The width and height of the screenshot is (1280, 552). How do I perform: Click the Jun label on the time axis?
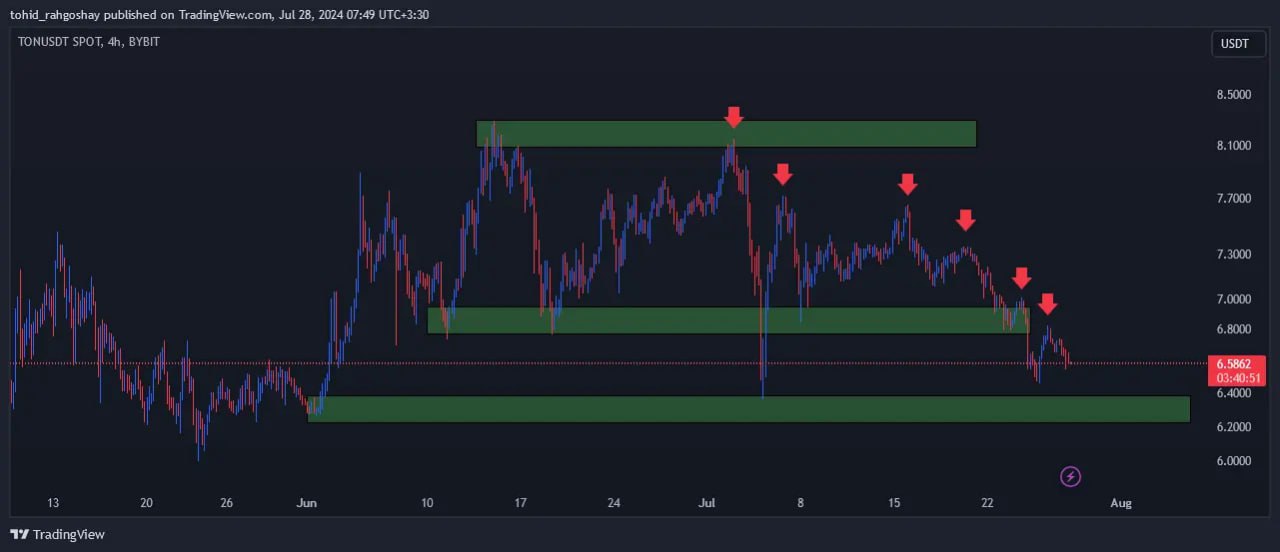[307, 503]
